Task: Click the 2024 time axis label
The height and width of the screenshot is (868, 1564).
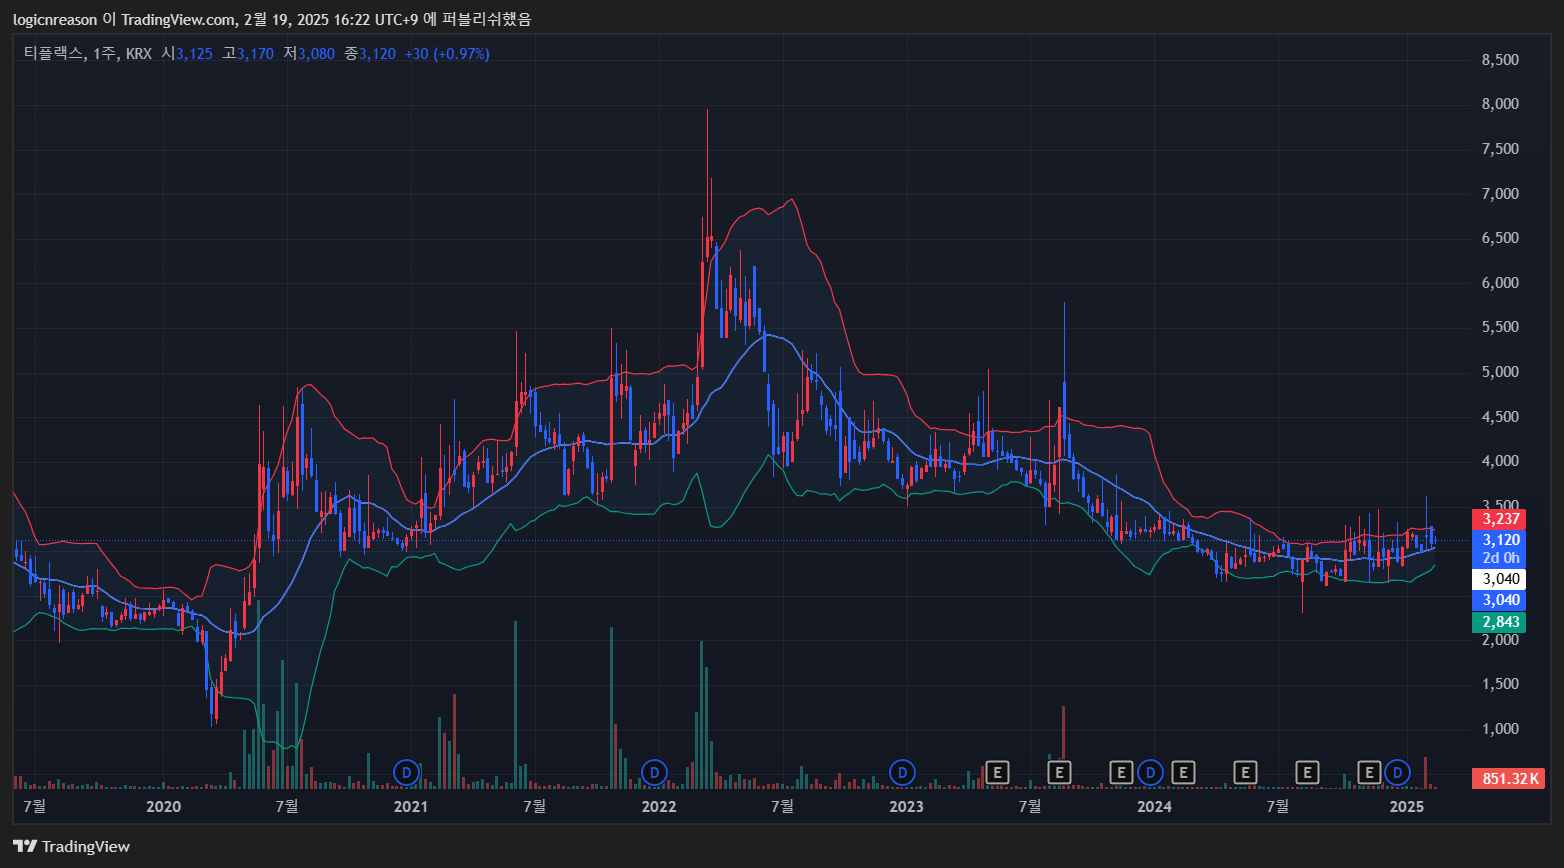Action: (1155, 806)
